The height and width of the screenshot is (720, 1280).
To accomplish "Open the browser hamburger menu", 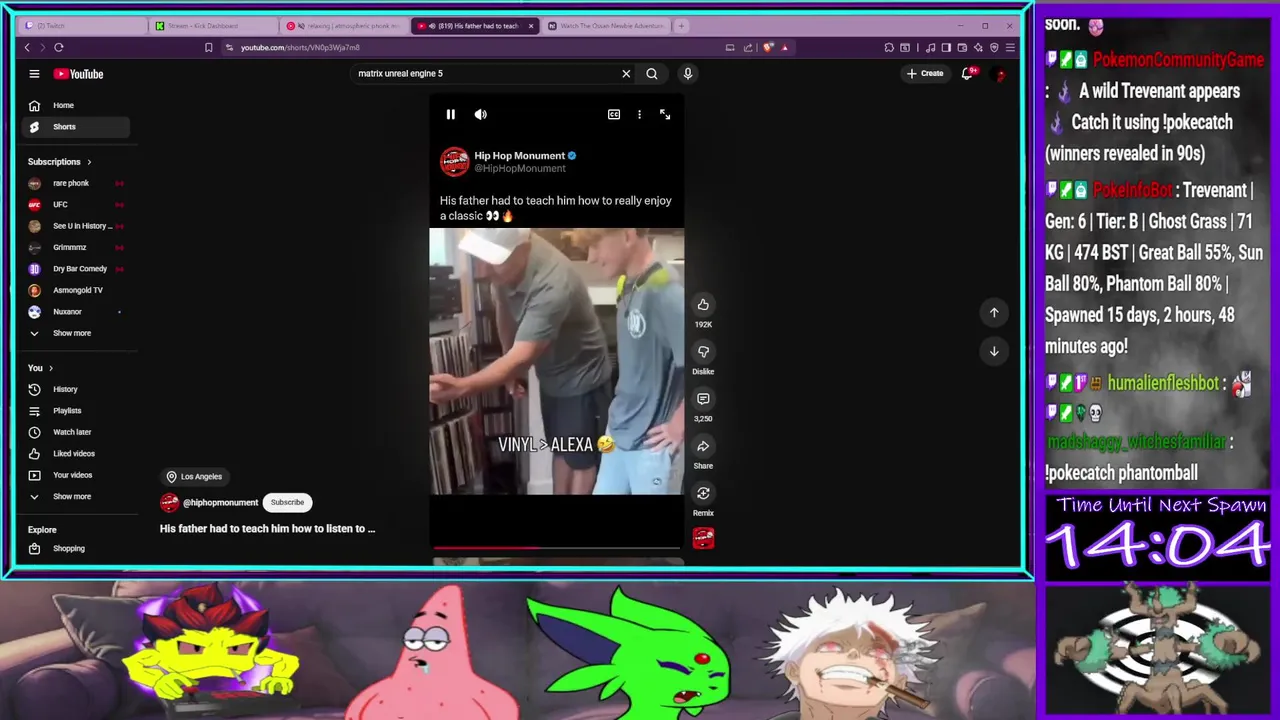I will point(1010,47).
